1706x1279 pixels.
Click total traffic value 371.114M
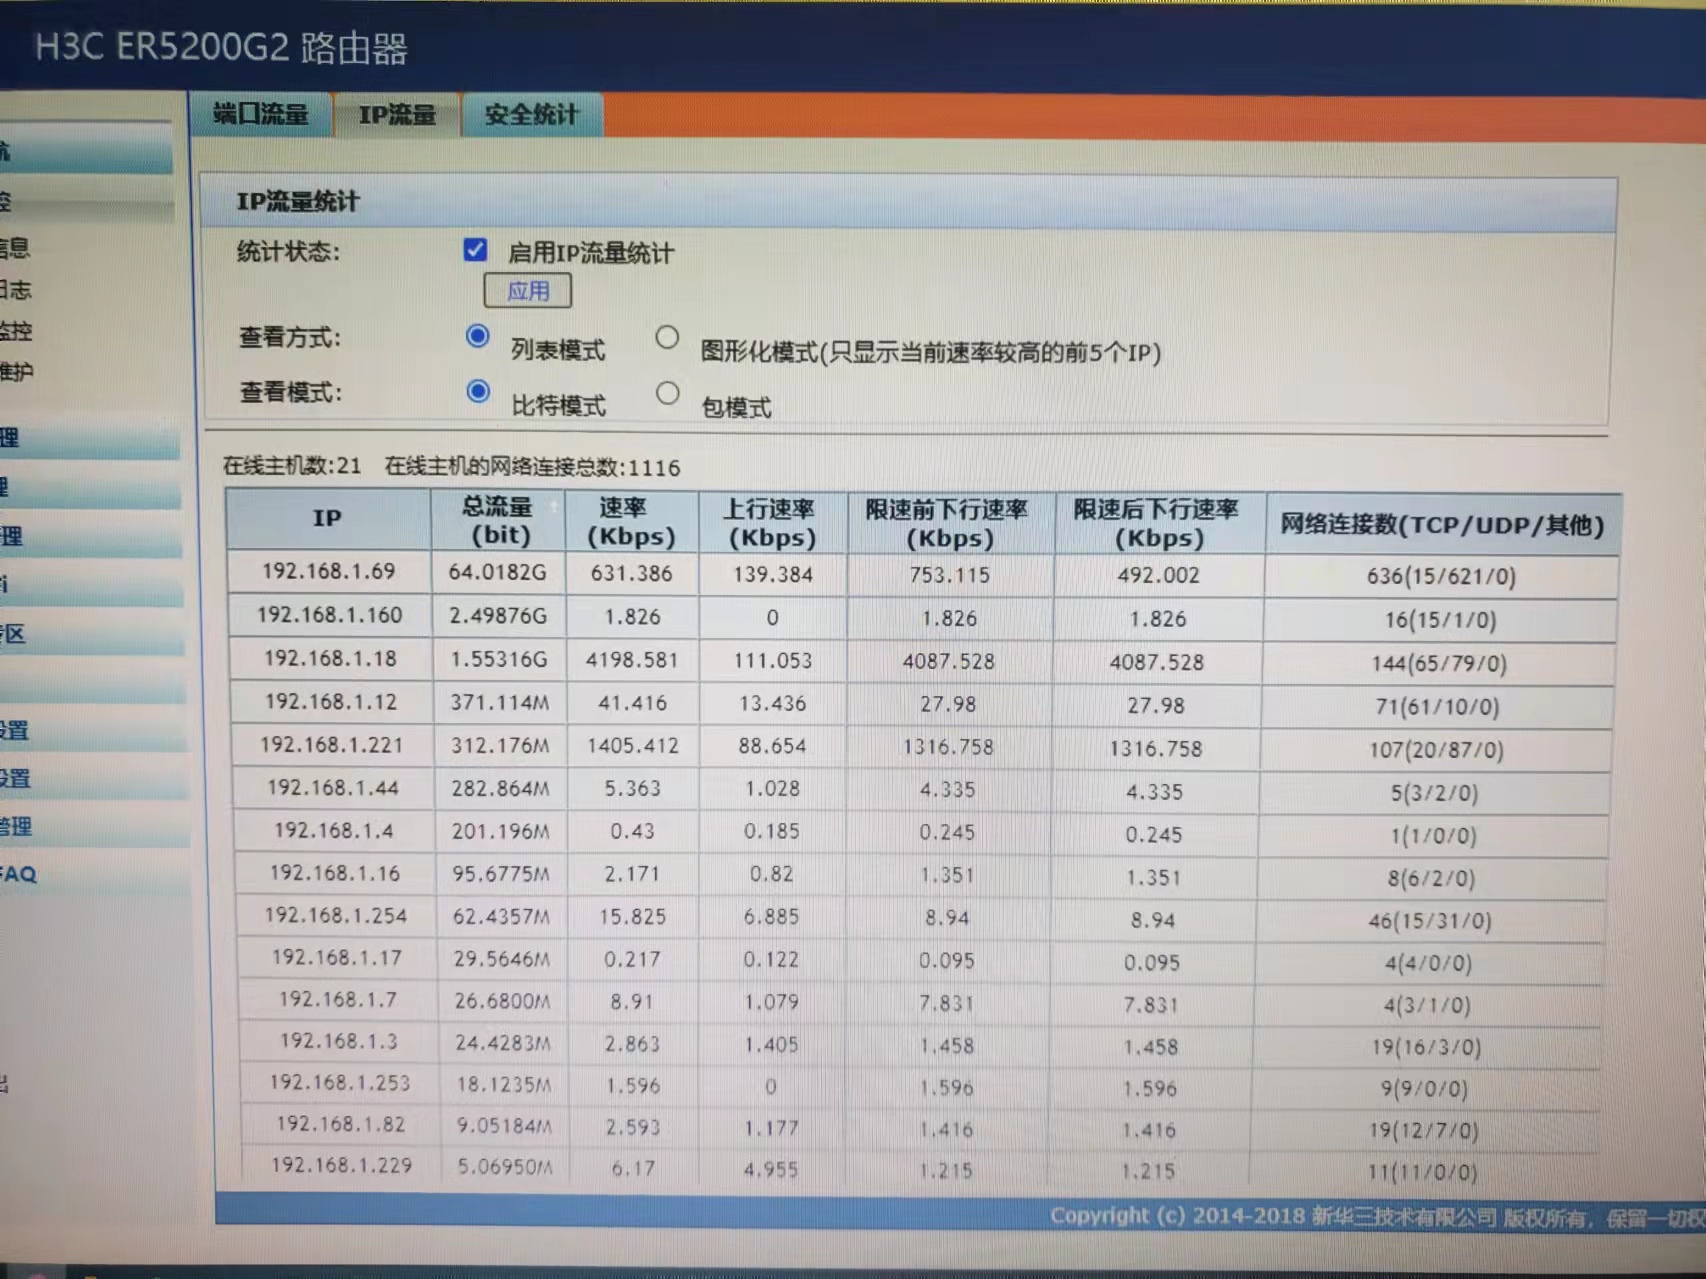coord(500,703)
